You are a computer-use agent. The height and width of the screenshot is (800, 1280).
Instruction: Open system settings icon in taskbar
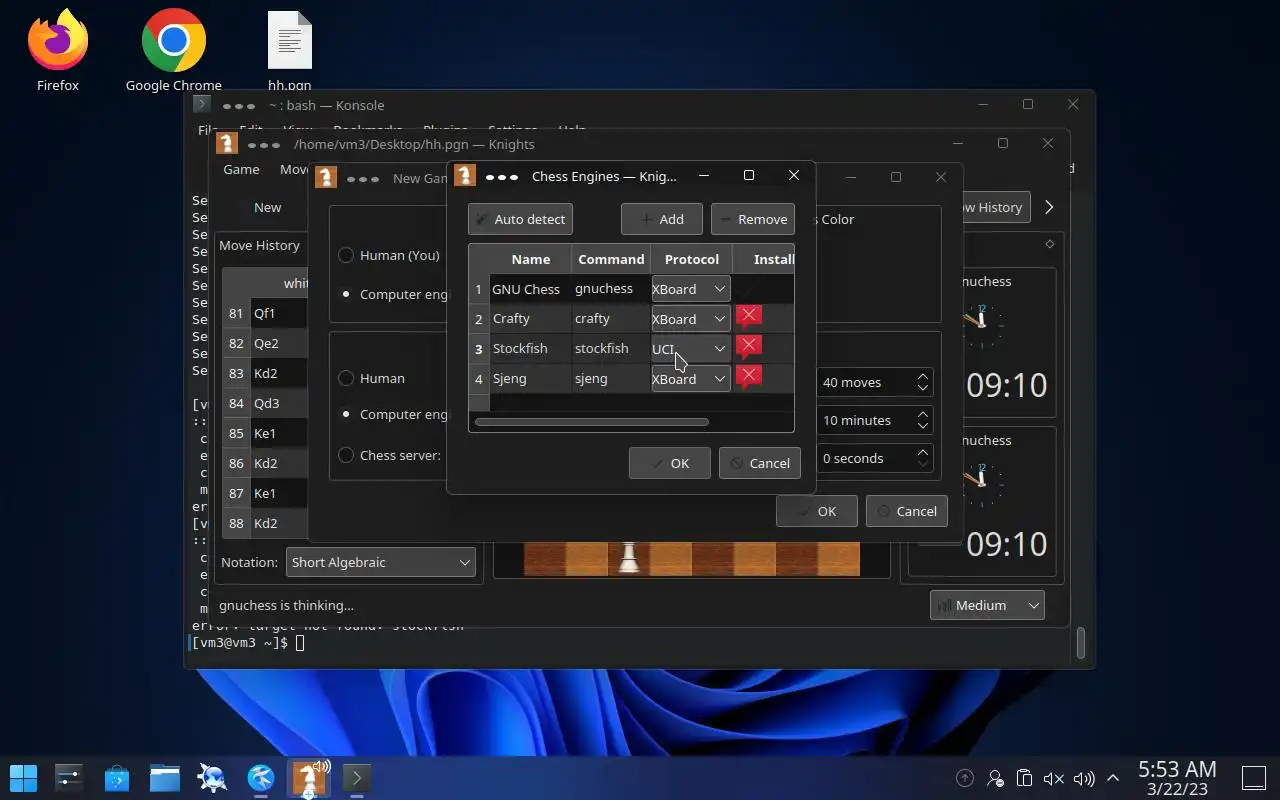68,778
